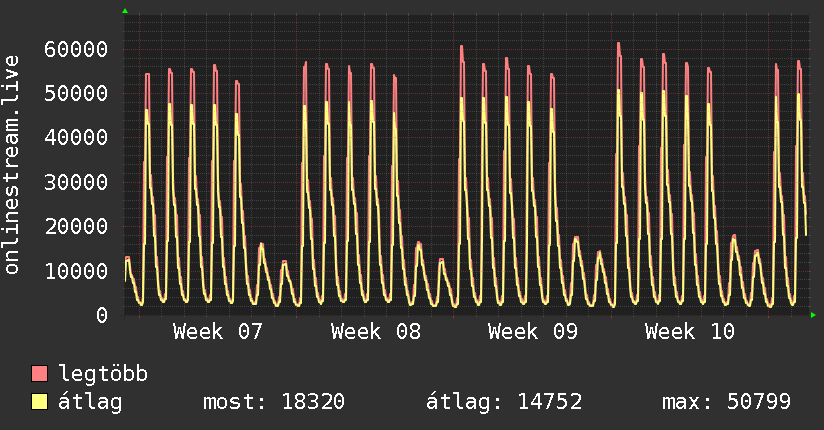
Task: Click the green arrow at the end of the x-axis
Action: 813,315
